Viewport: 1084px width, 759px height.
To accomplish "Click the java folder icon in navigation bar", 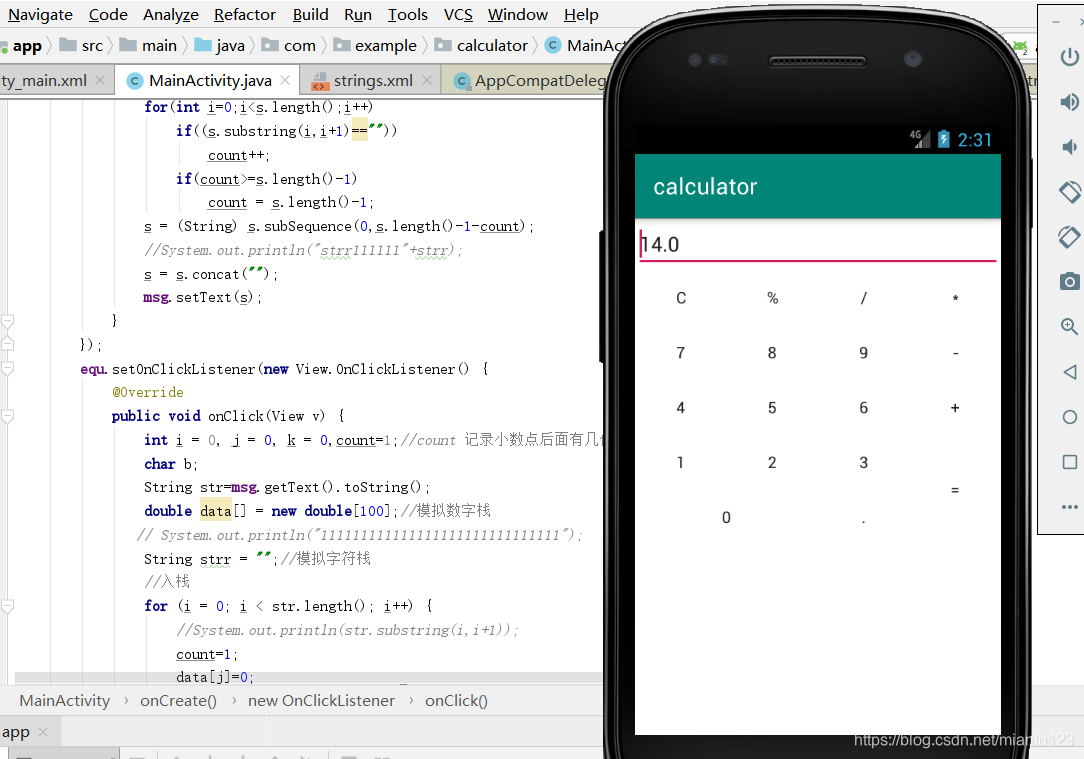I will click(203, 45).
